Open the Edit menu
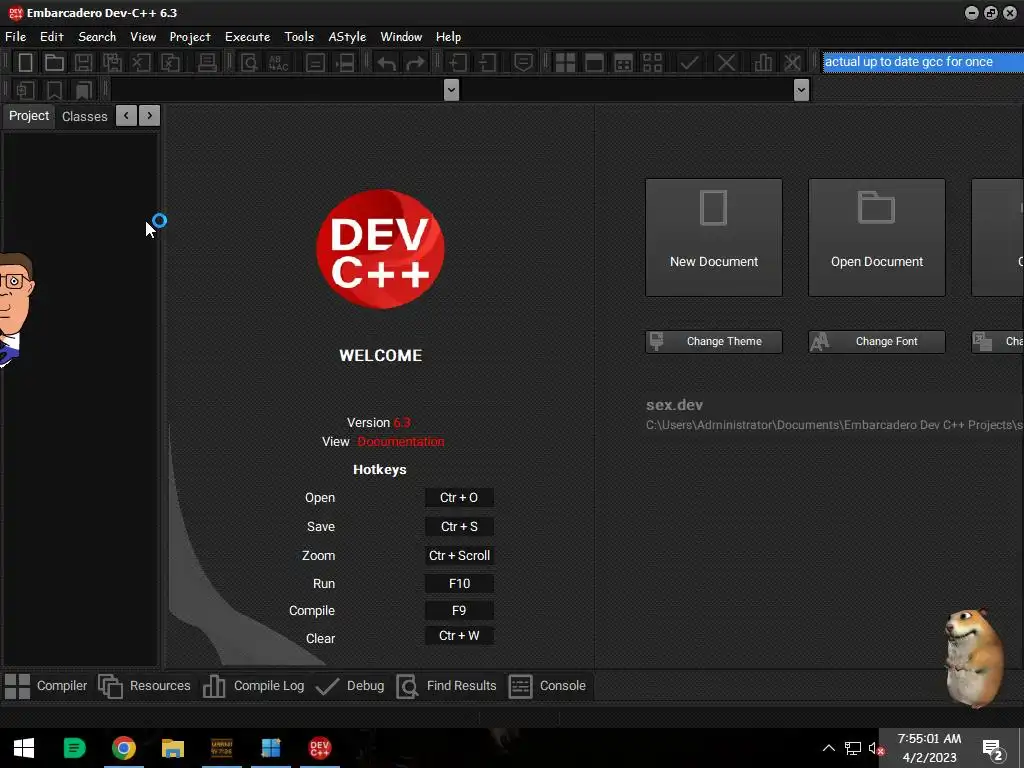 click(x=52, y=37)
